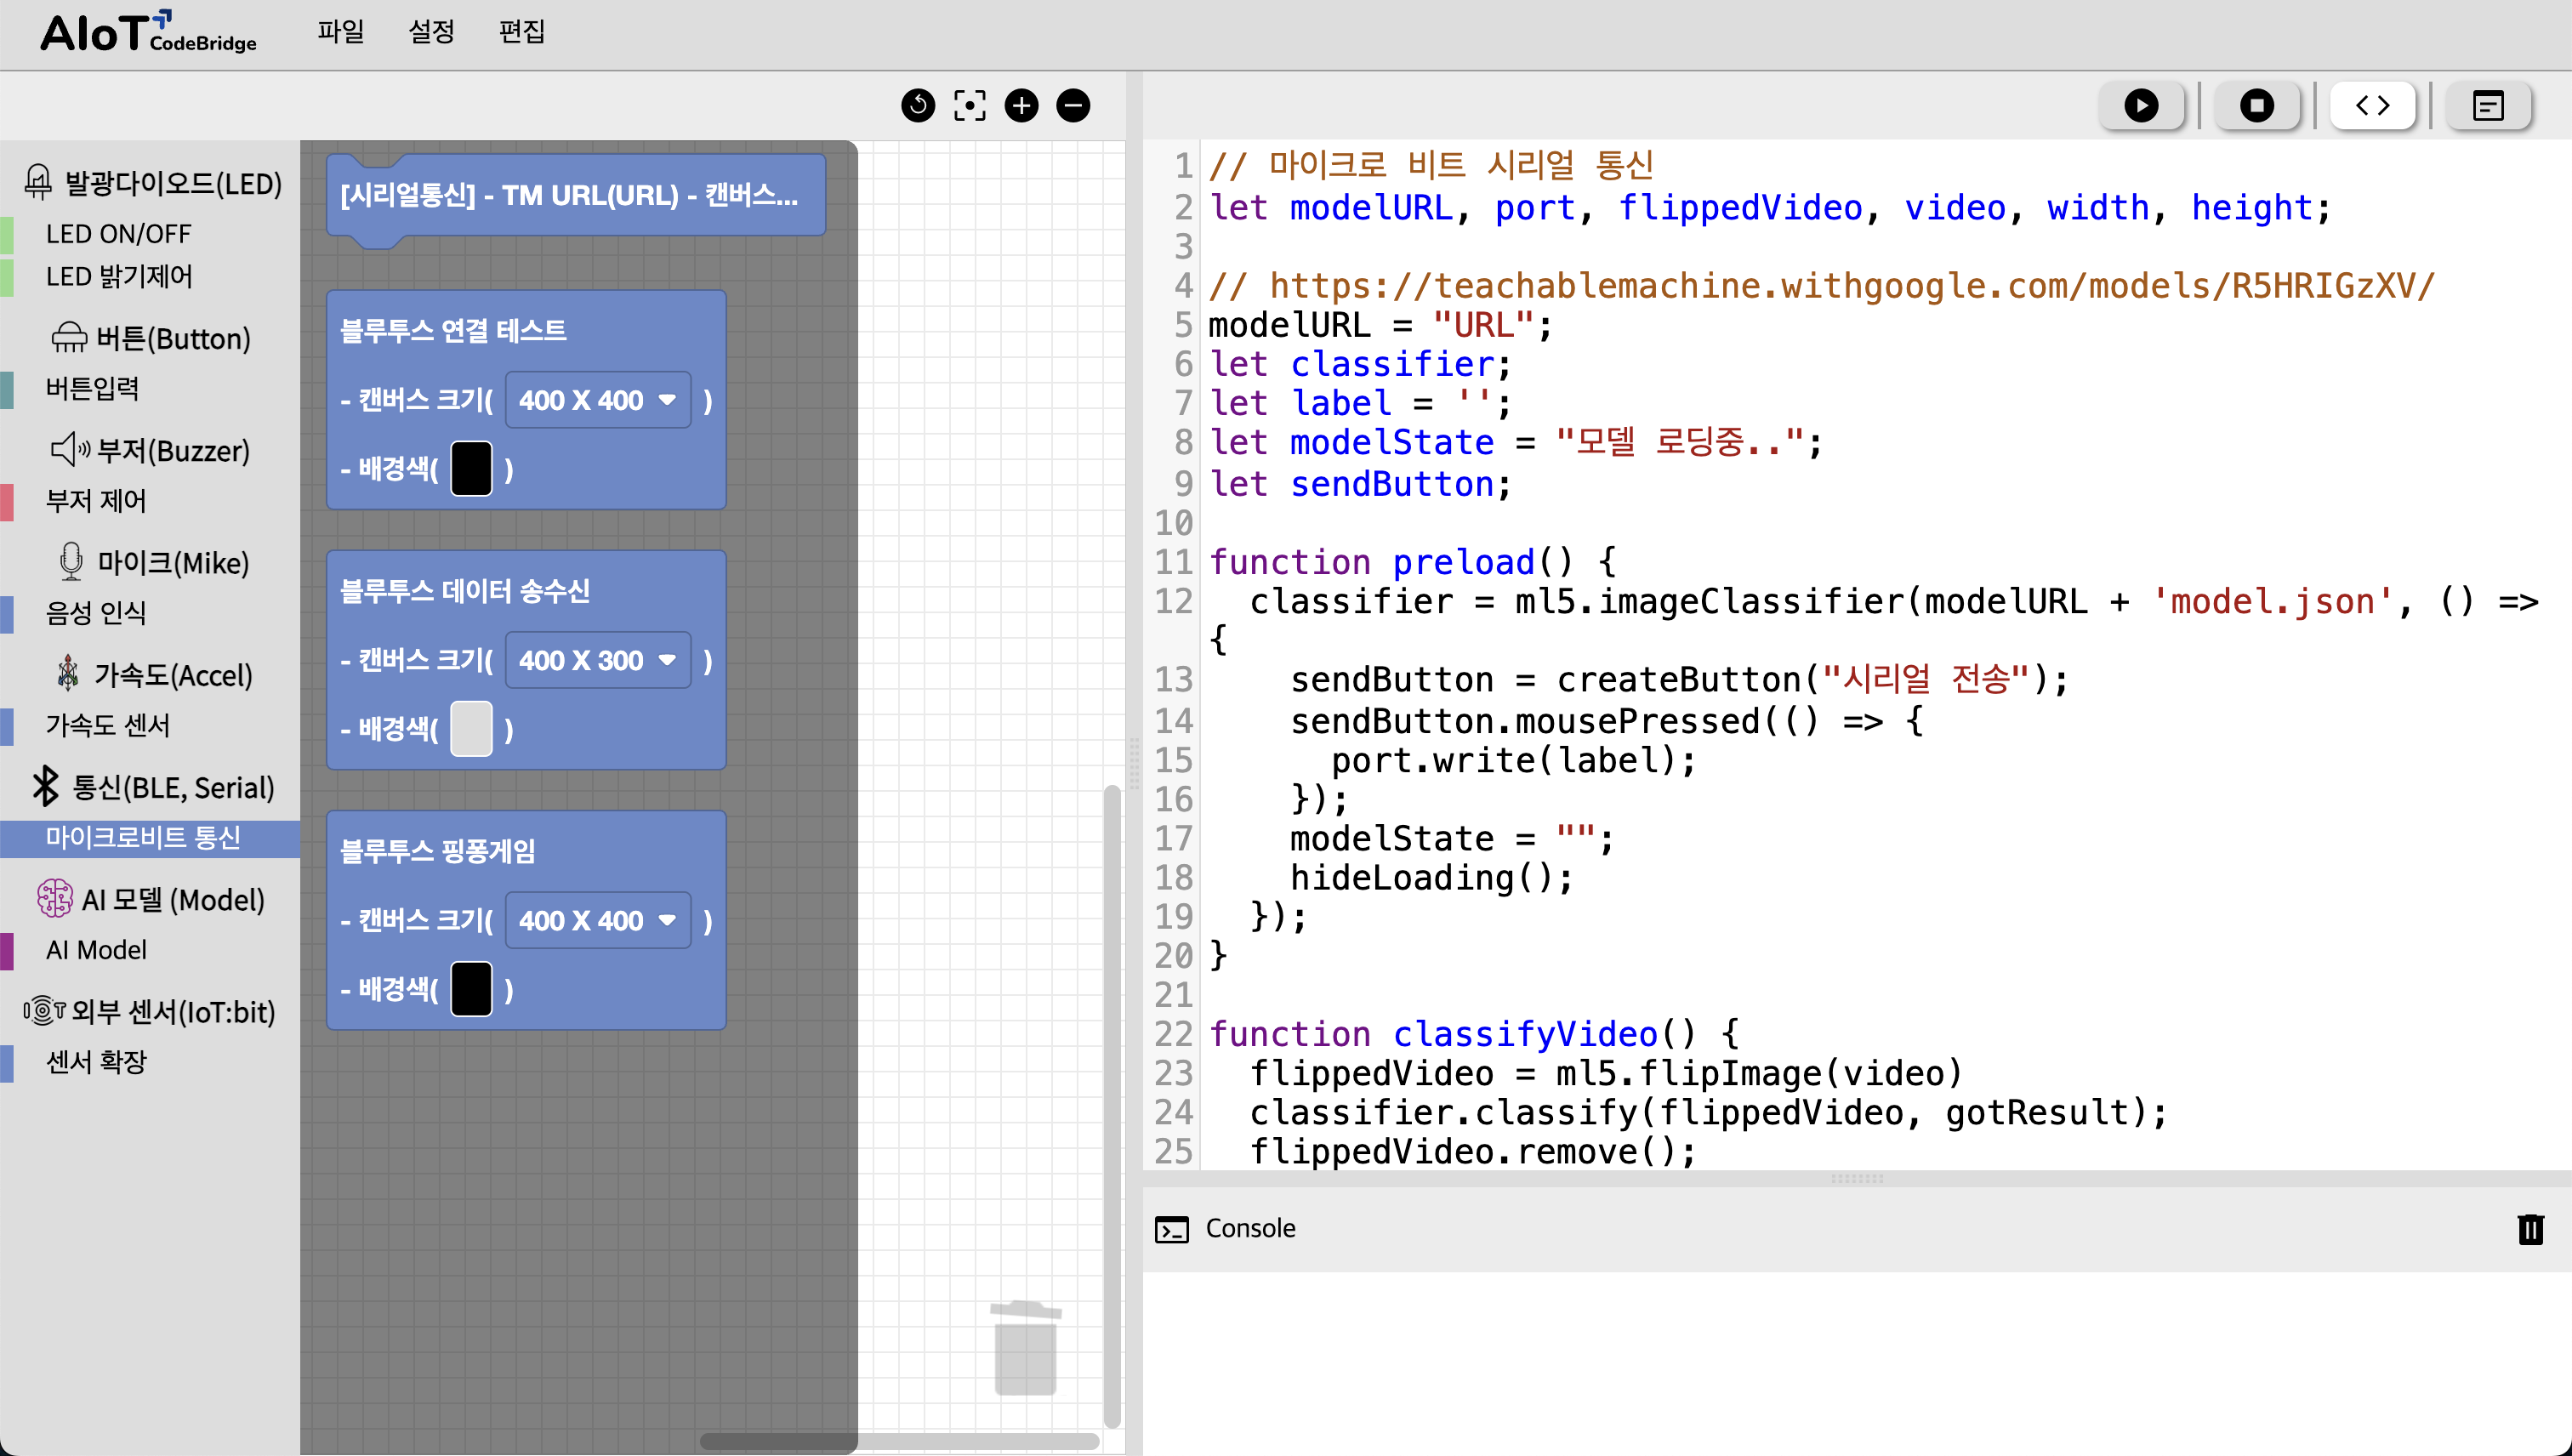Select LED ON/OFF category
Viewport: 2572px width, 1456px height.
(150, 234)
